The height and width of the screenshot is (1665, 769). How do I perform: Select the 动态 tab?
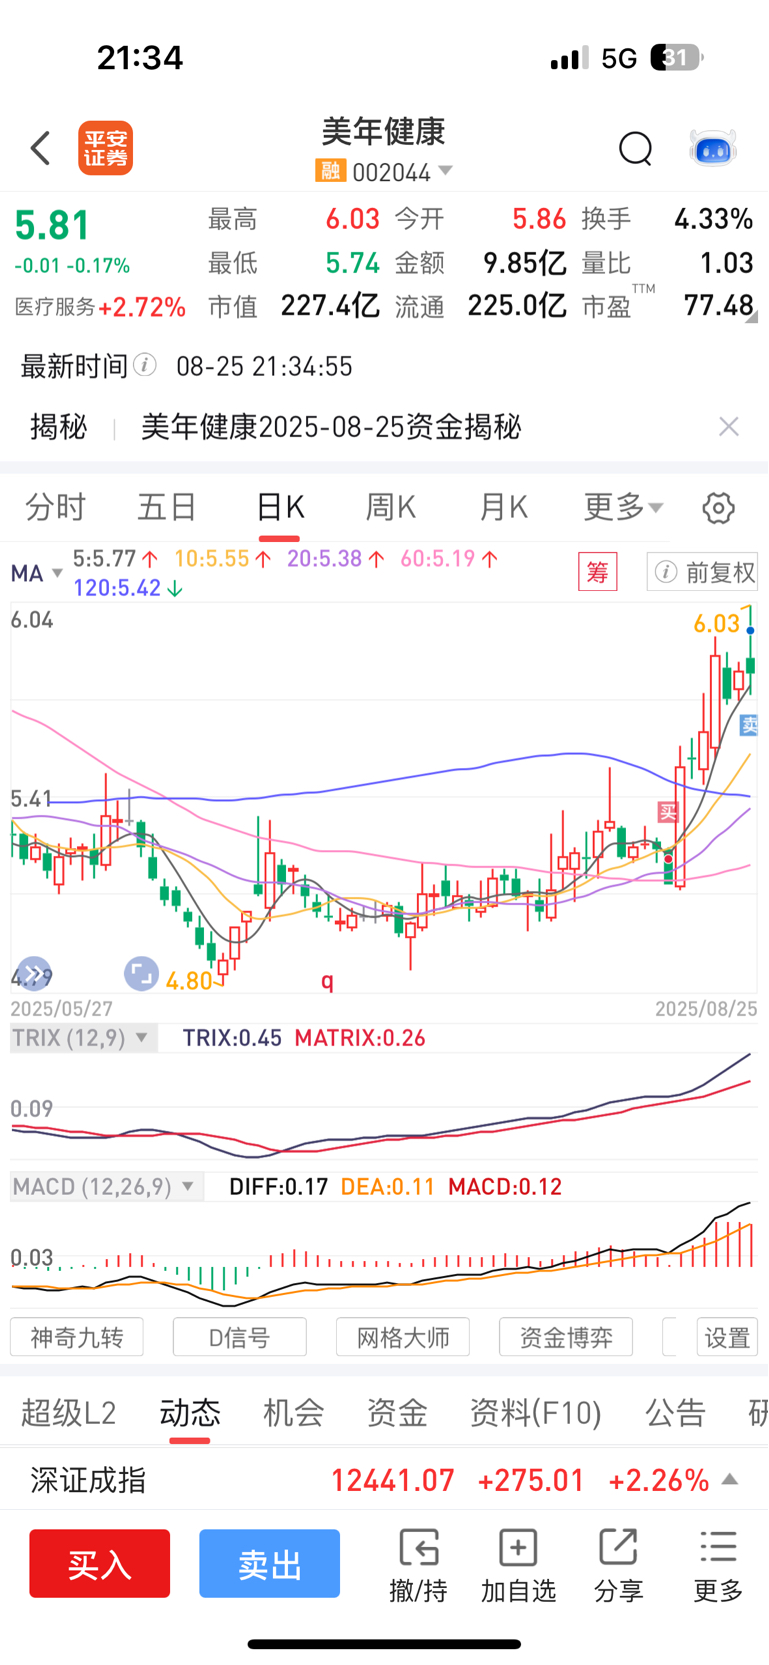click(190, 1412)
